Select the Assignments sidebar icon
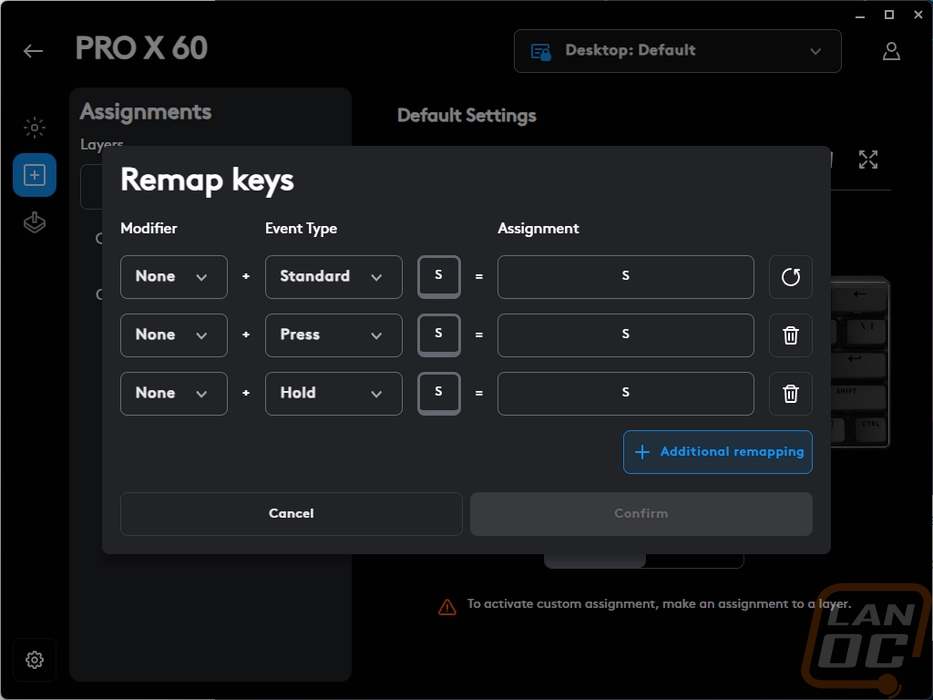 tap(35, 175)
